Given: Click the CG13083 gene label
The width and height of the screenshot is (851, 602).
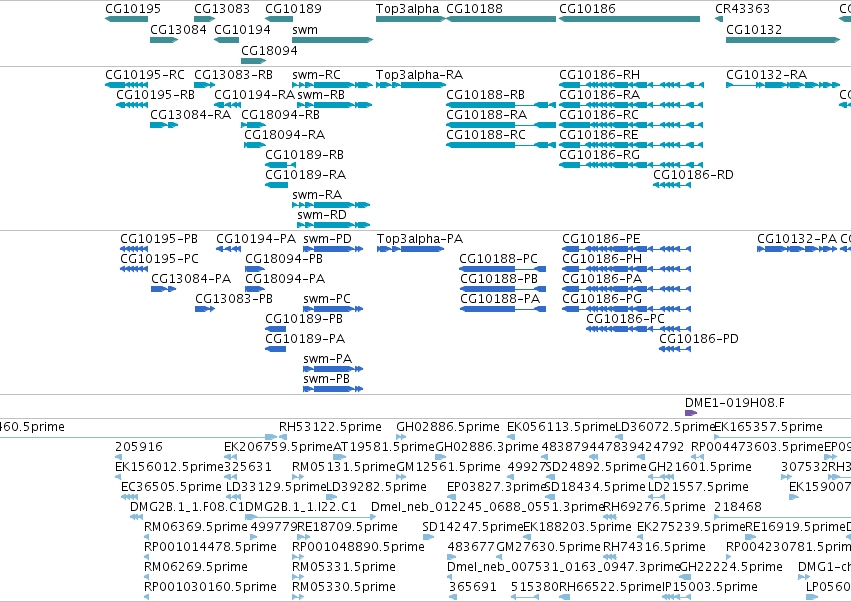Looking at the screenshot, I should click(222, 9).
